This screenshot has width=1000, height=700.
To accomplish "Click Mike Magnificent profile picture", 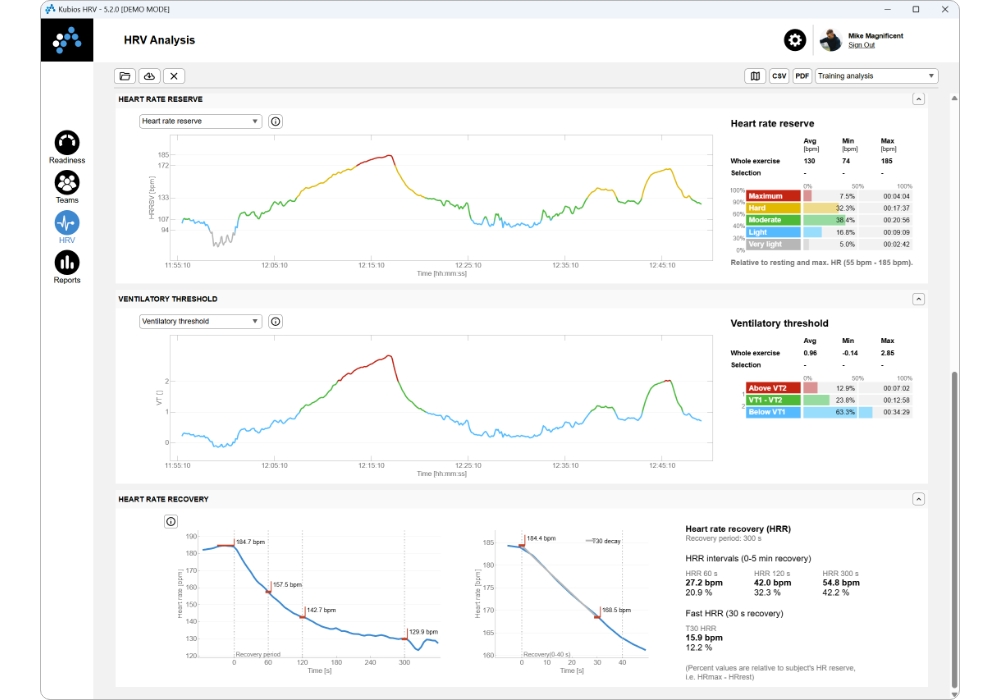I will [x=830, y=40].
